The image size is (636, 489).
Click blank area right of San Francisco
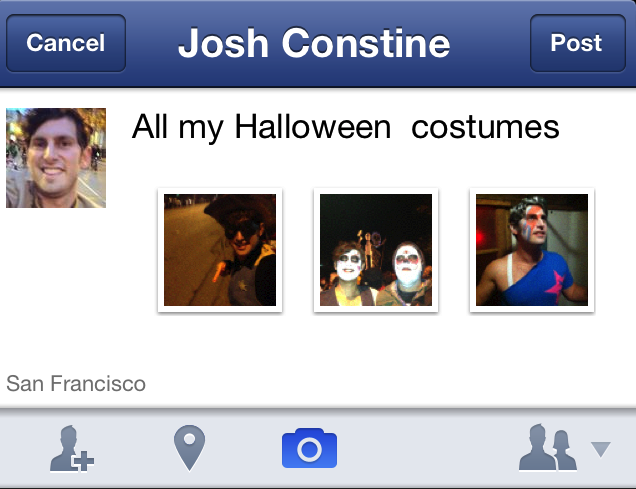pos(400,383)
